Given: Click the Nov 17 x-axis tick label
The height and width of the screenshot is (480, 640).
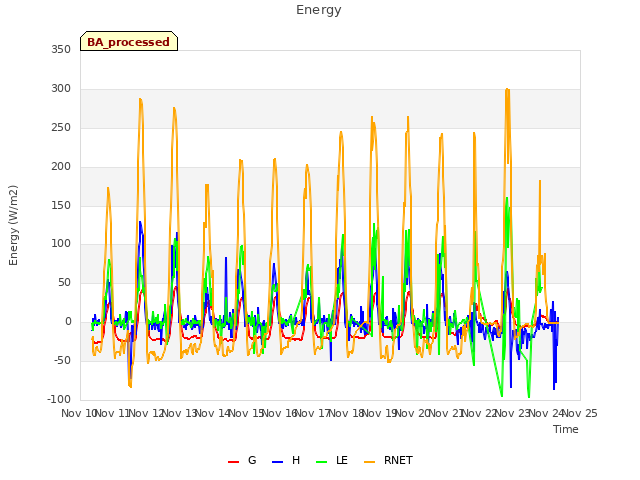Looking at the screenshot, I should point(312,413).
